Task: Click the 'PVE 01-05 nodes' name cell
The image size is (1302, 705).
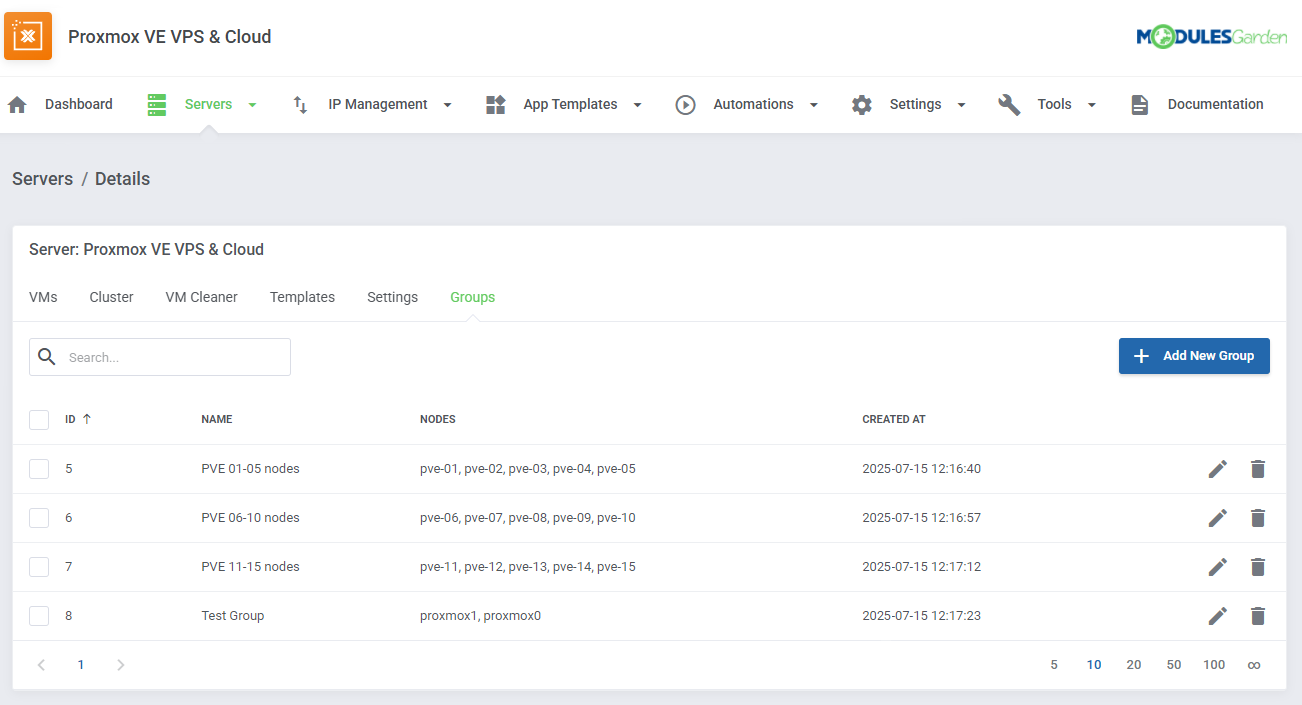Action: 250,469
